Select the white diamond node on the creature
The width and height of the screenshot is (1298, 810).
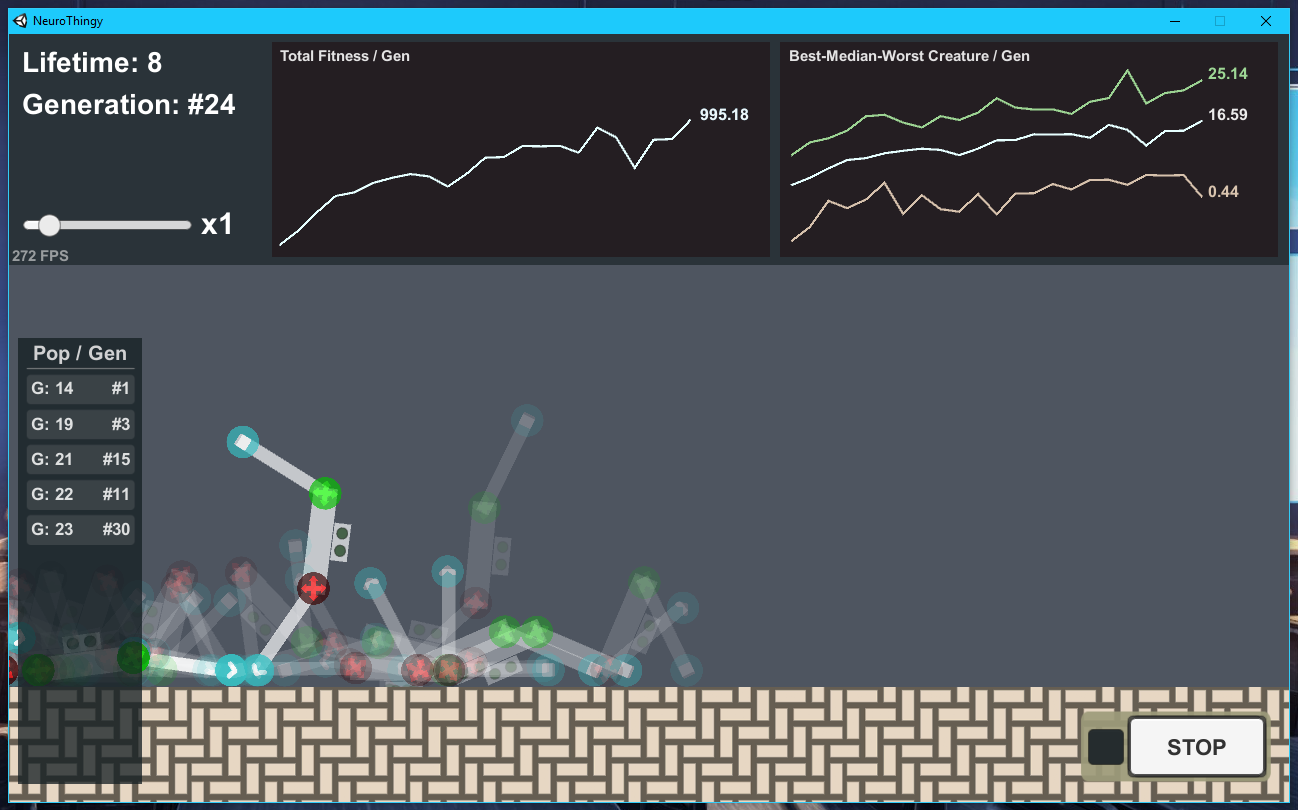point(242,441)
